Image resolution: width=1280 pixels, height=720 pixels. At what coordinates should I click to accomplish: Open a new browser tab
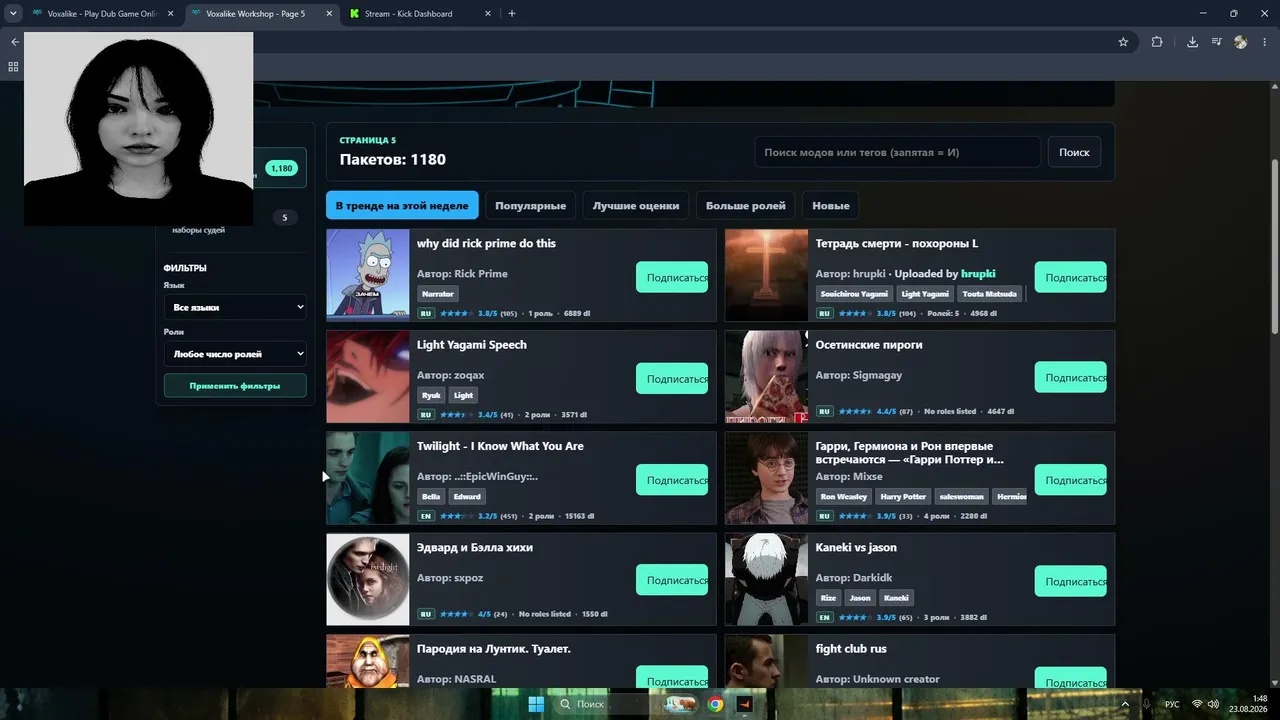click(512, 14)
